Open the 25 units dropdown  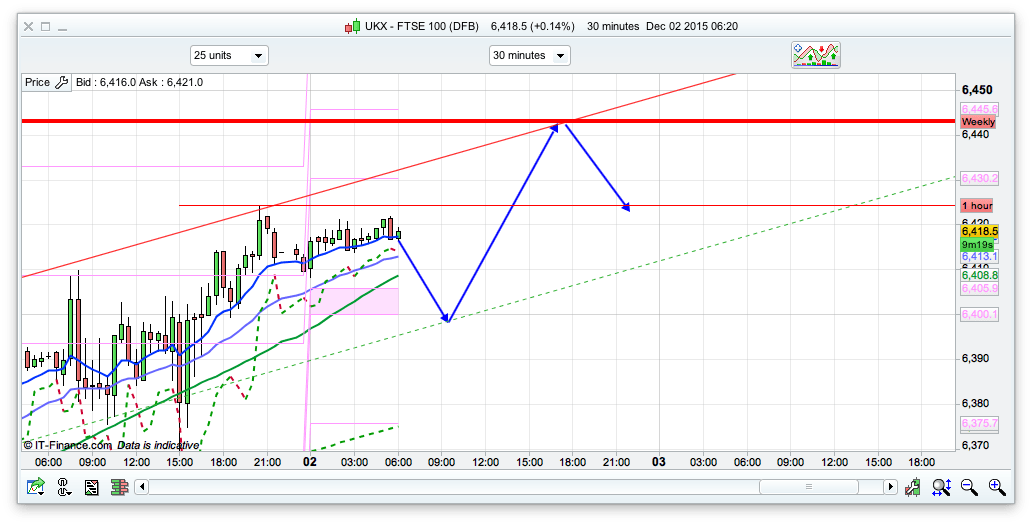pos(229,56)
